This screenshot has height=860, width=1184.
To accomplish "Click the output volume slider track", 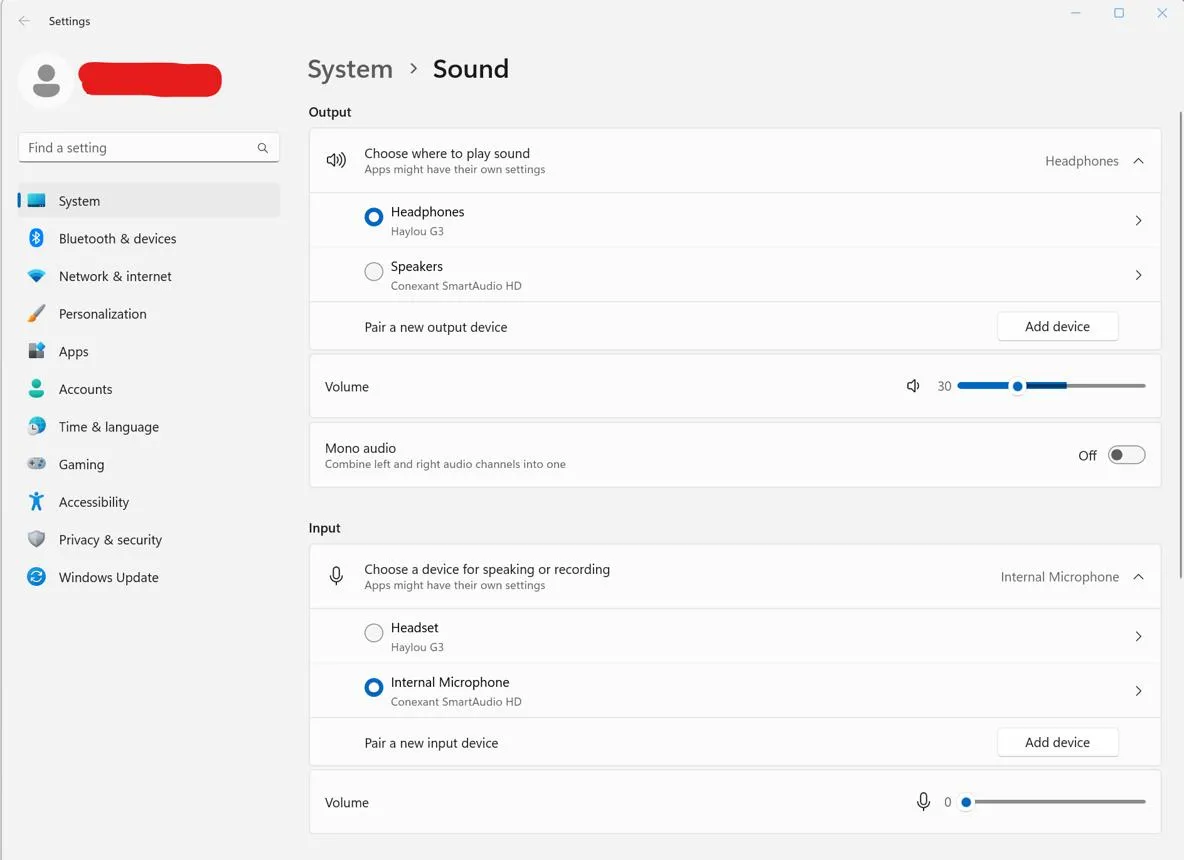I will (x=1051, y=386).
